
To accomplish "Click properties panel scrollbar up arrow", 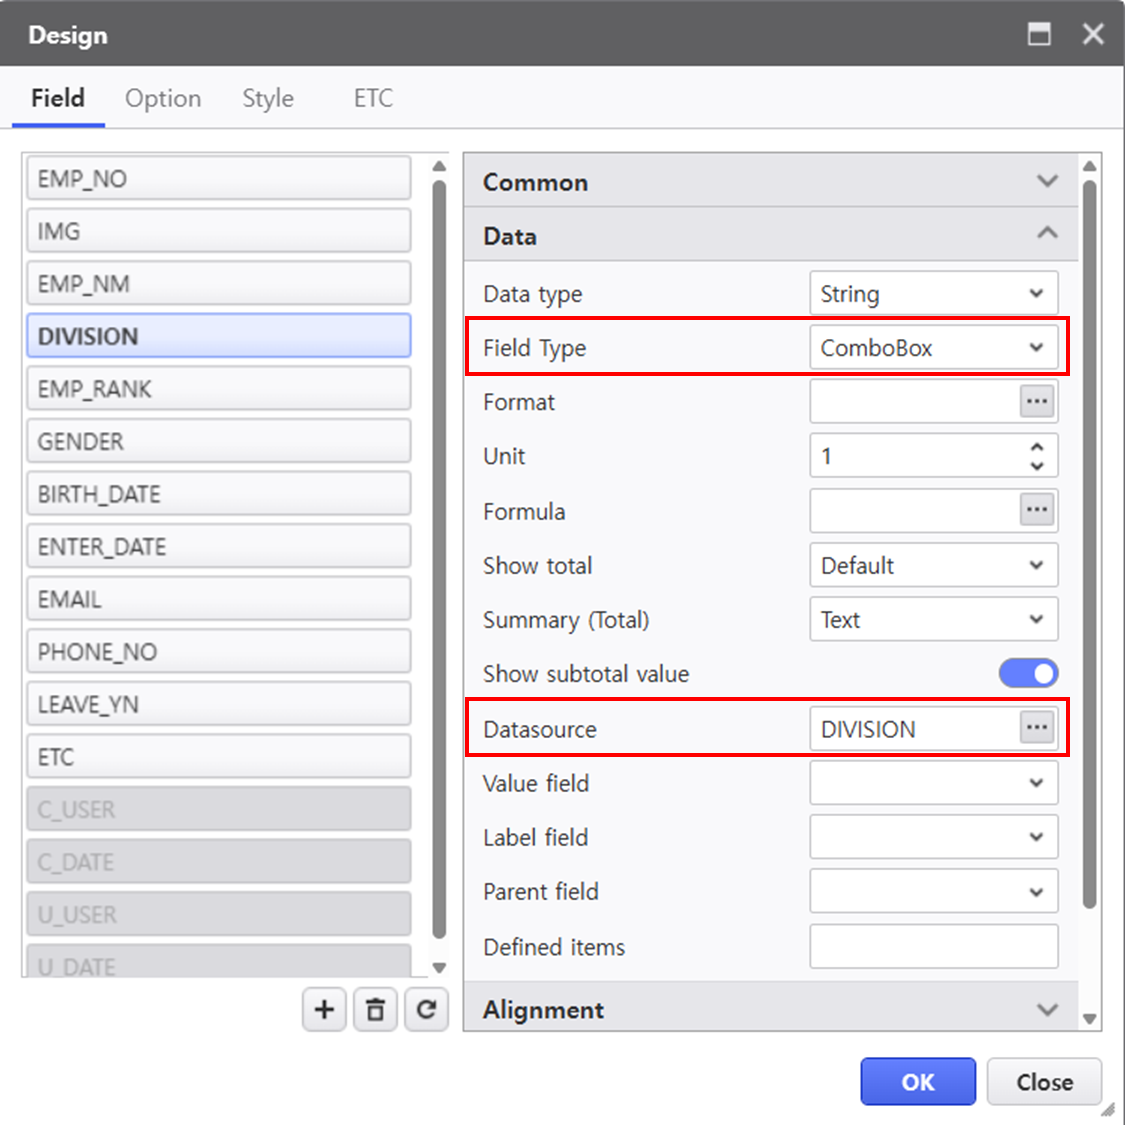I will pos(1089,166).
